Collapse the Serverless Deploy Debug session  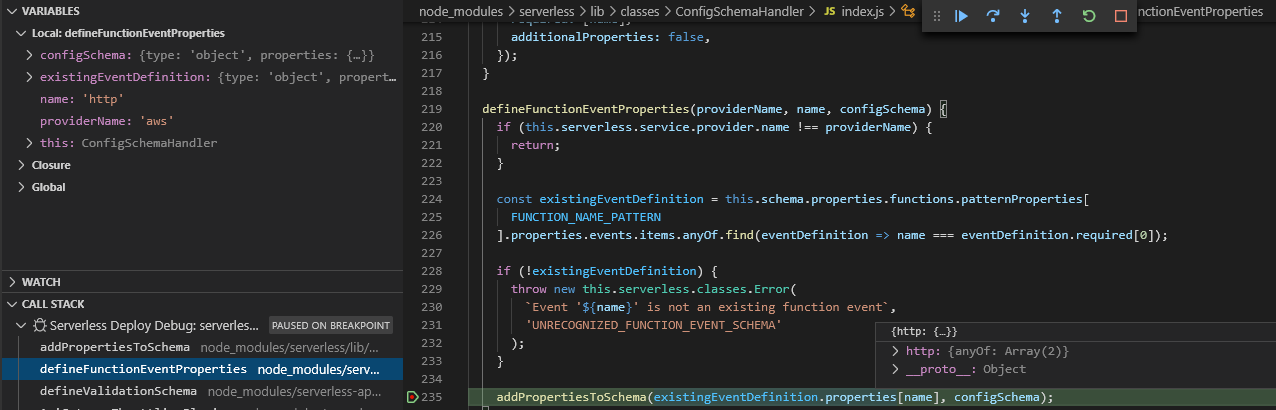(x=22, y=325)
